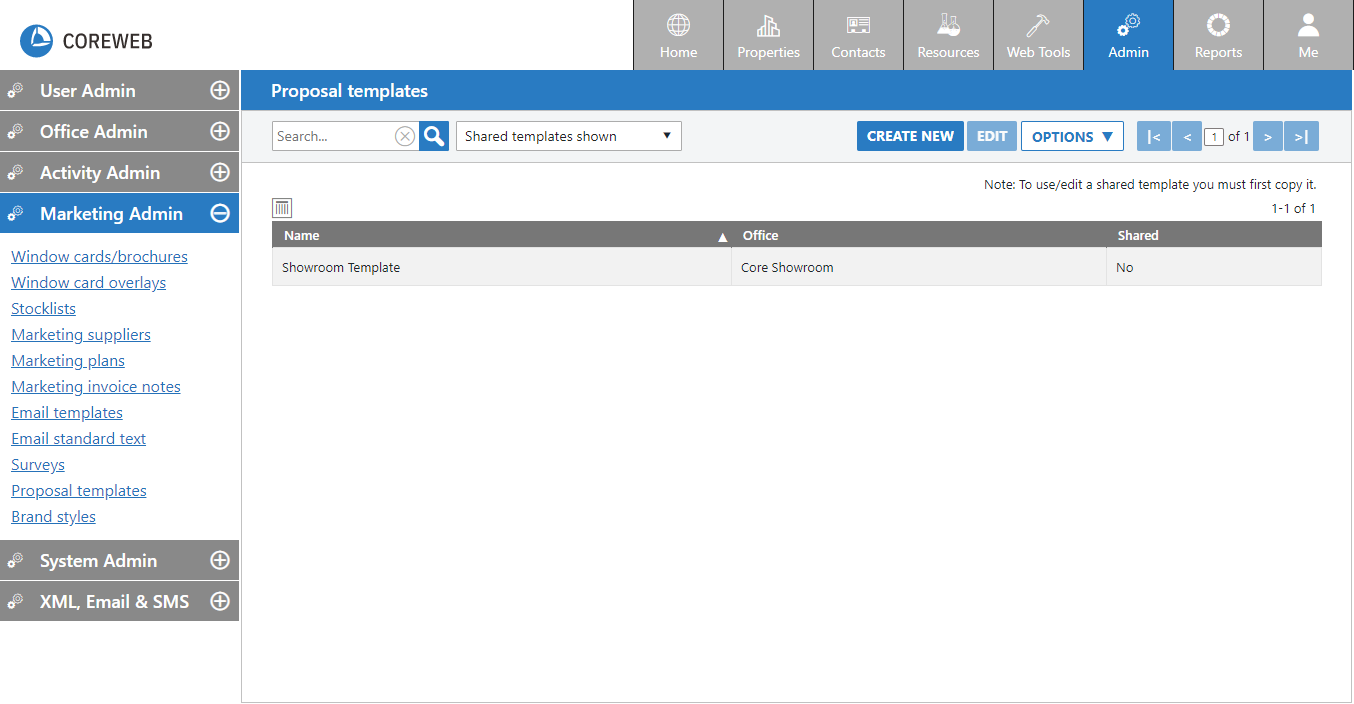Open the Me profile icon
Screen dimensions: 1354x704
click(1308, 36)
